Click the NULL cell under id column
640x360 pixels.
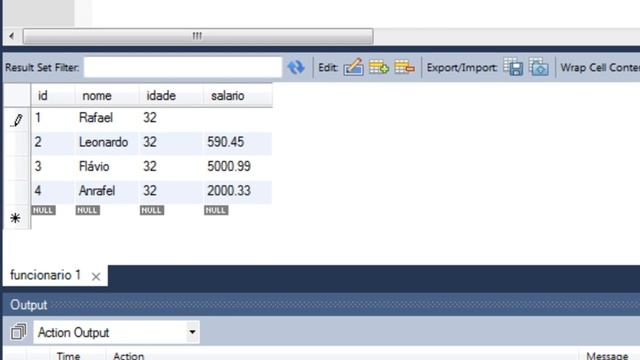coord(44,211)
